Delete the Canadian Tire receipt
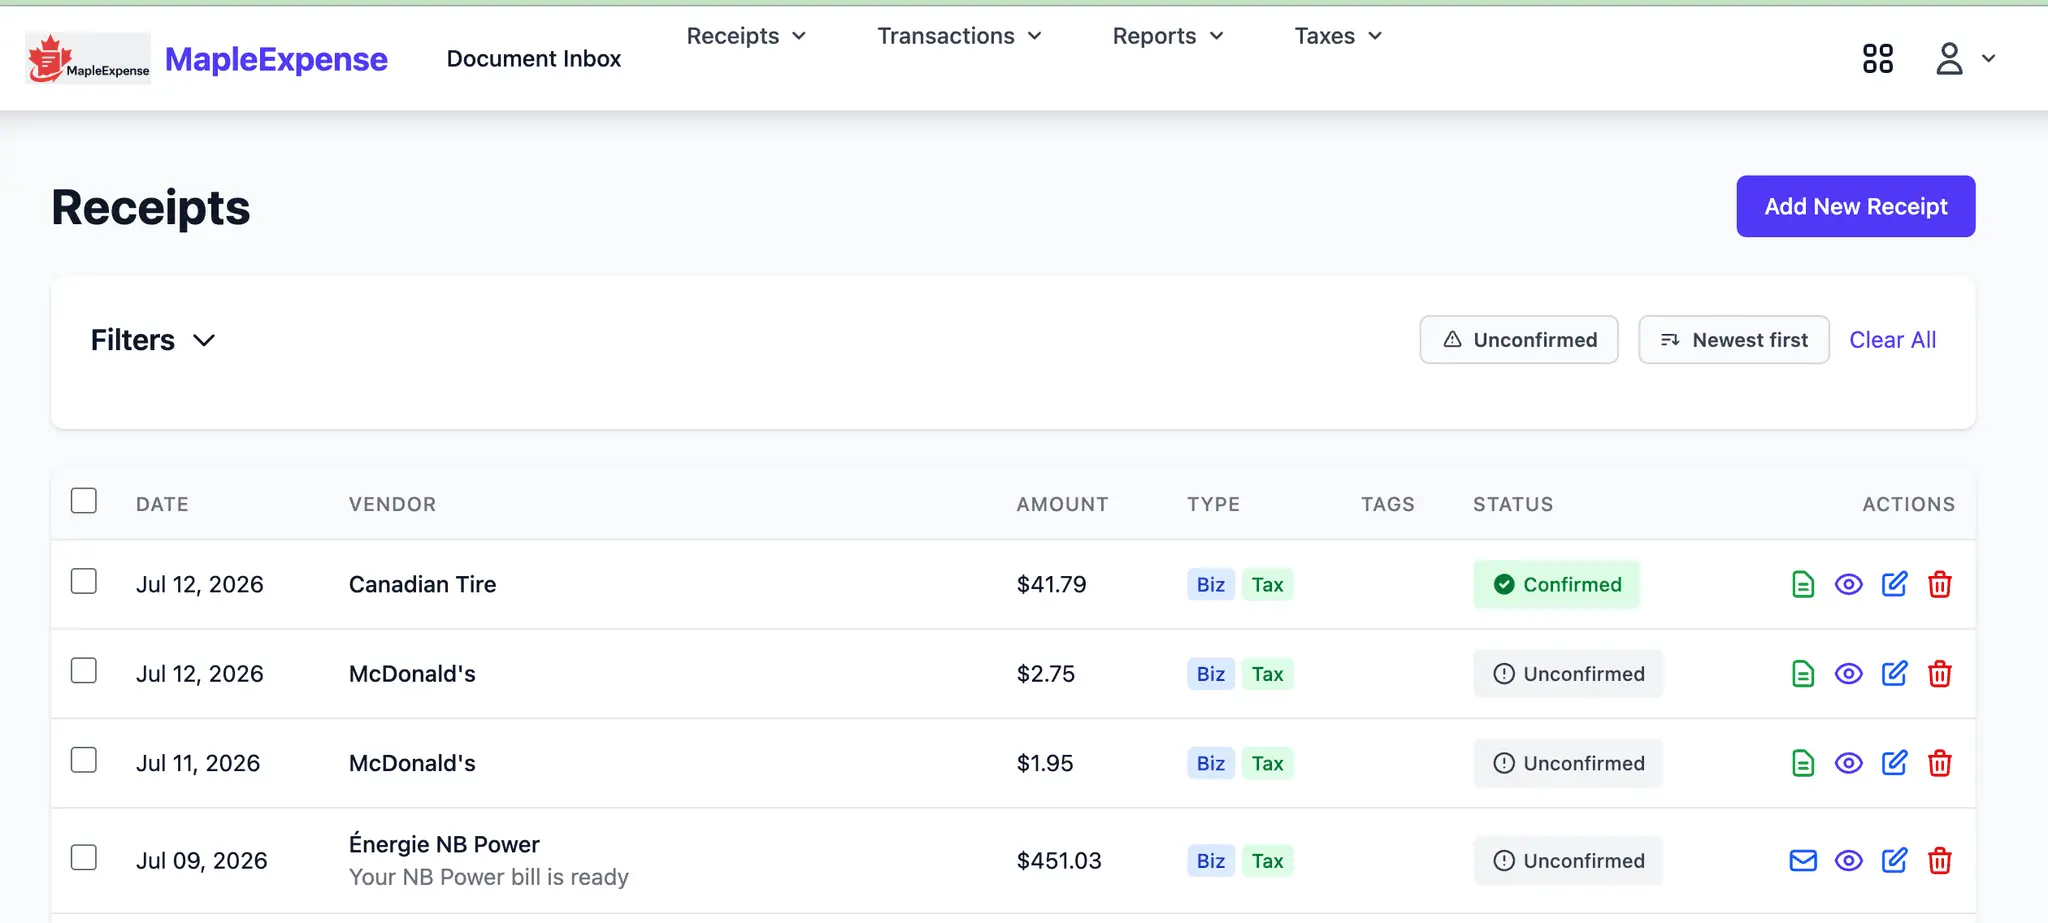This screenshot has width=2048, height=923. click(x=1939, y=584)
